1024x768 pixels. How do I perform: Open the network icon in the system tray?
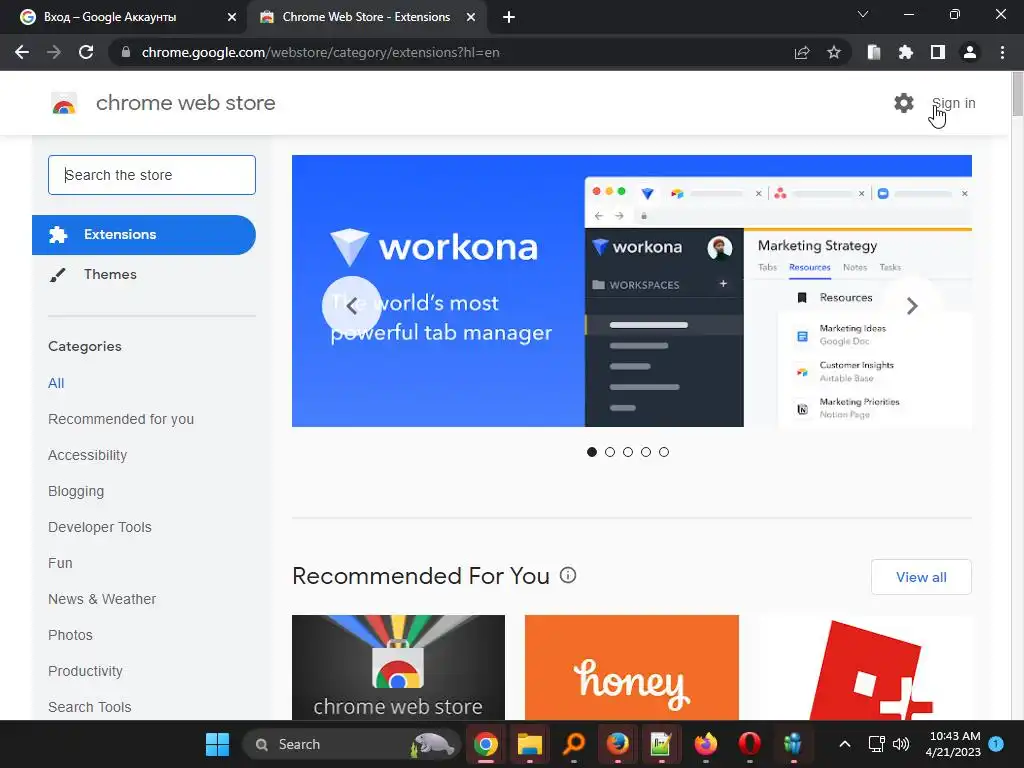coord(876,744)
